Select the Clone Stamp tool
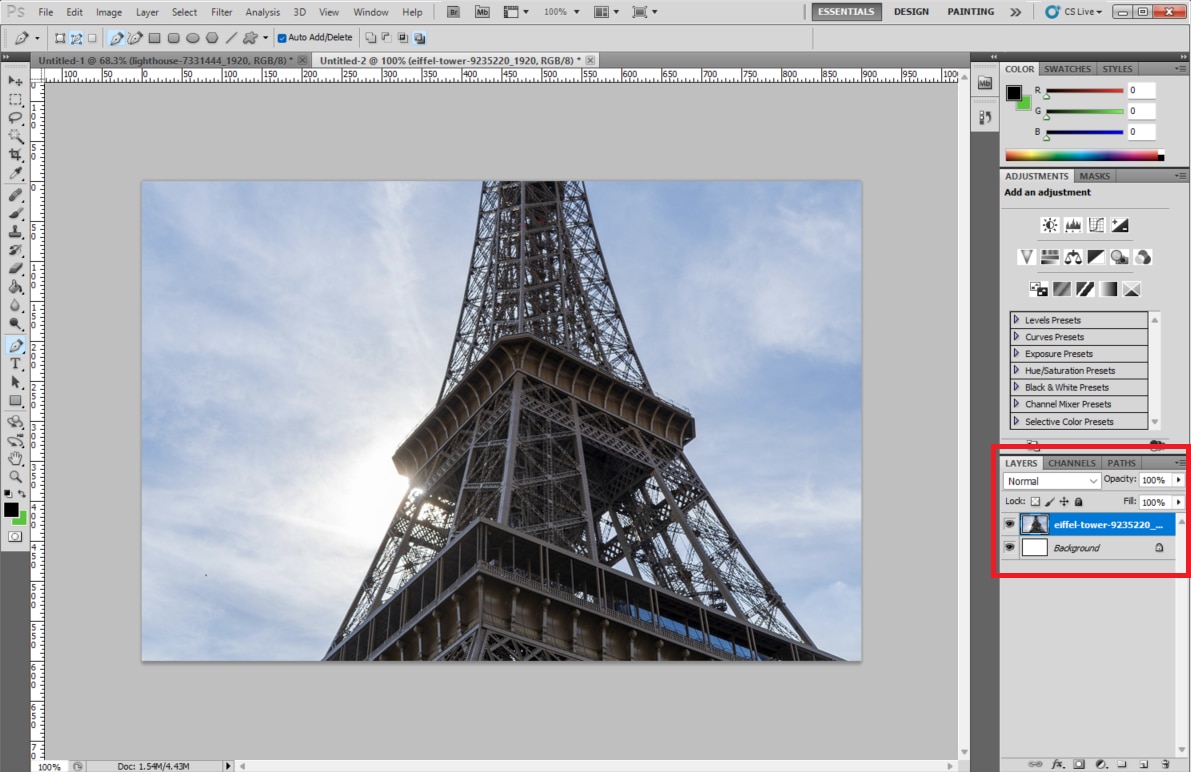 click(x=15, y=232)
